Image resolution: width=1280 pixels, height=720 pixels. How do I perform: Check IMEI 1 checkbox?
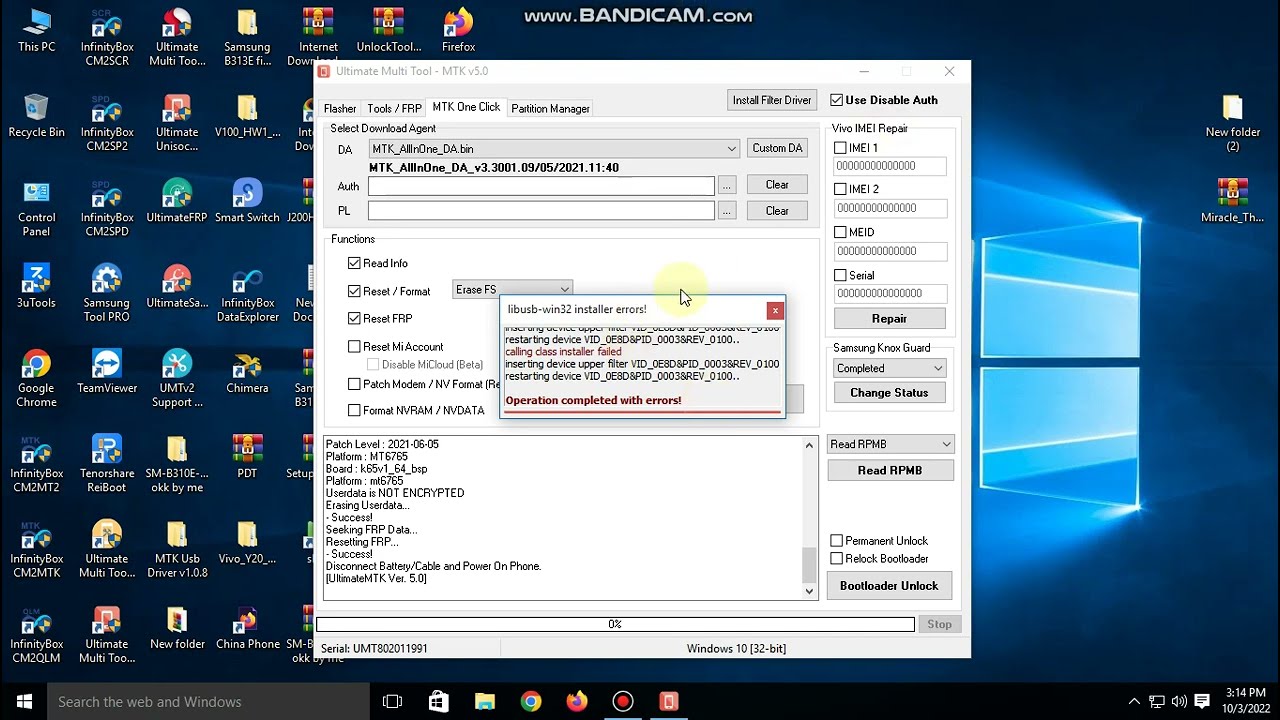(840, 148)
